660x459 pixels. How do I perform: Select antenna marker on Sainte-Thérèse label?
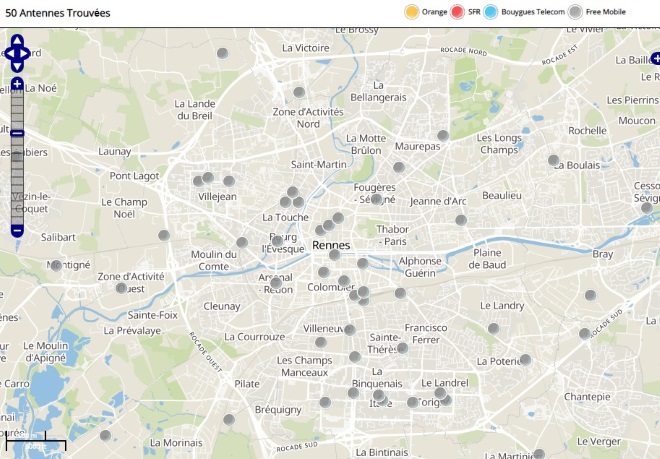tap(402, 348)
